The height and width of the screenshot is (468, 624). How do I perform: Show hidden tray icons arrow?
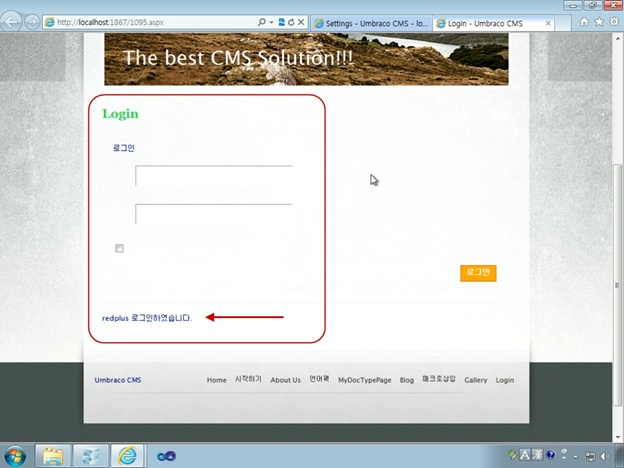click(575, 456)
